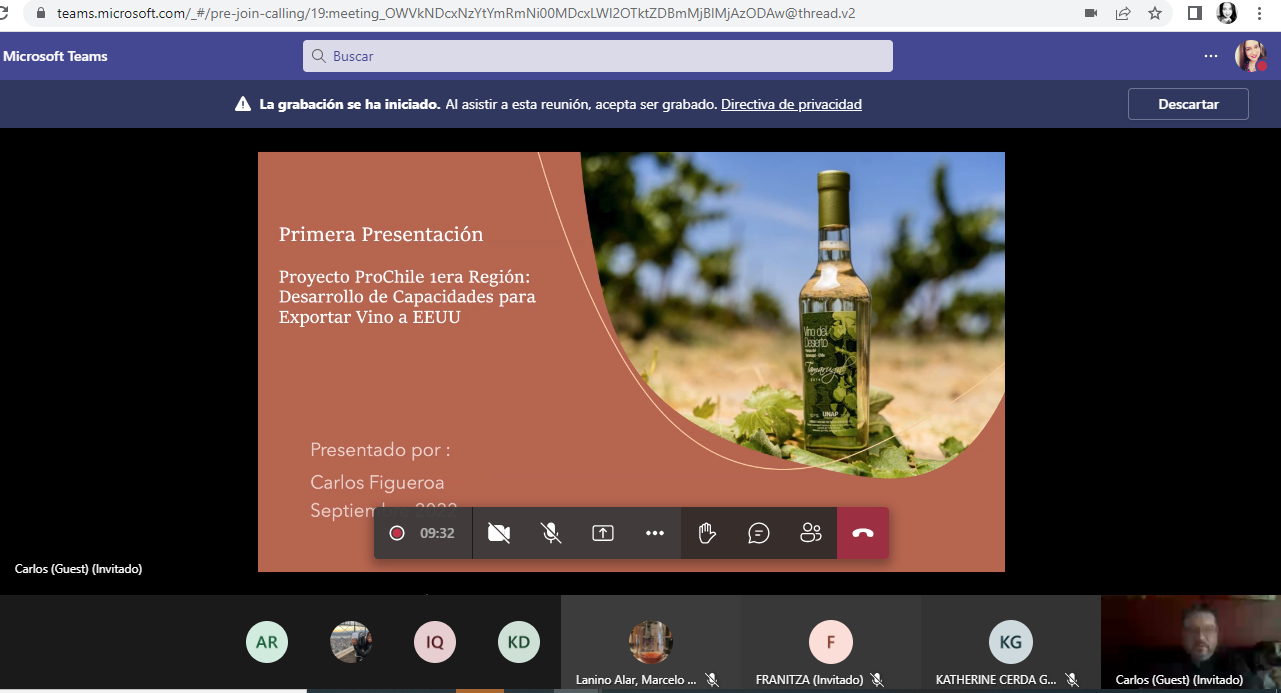Dismiss the recording notice with Descartar
The height and width of the screenshot is (693, 1281).
point(1188,104)
